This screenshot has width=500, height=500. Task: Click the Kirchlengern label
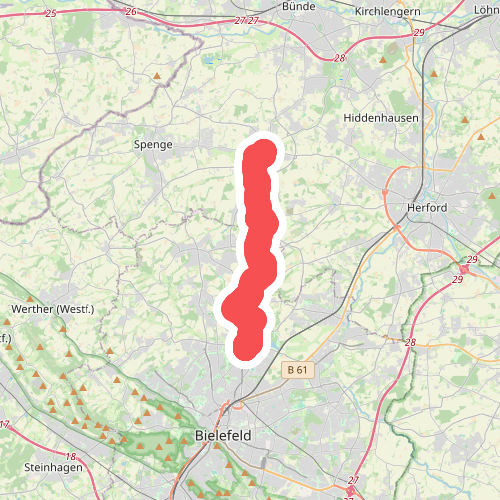coord(388,11)
